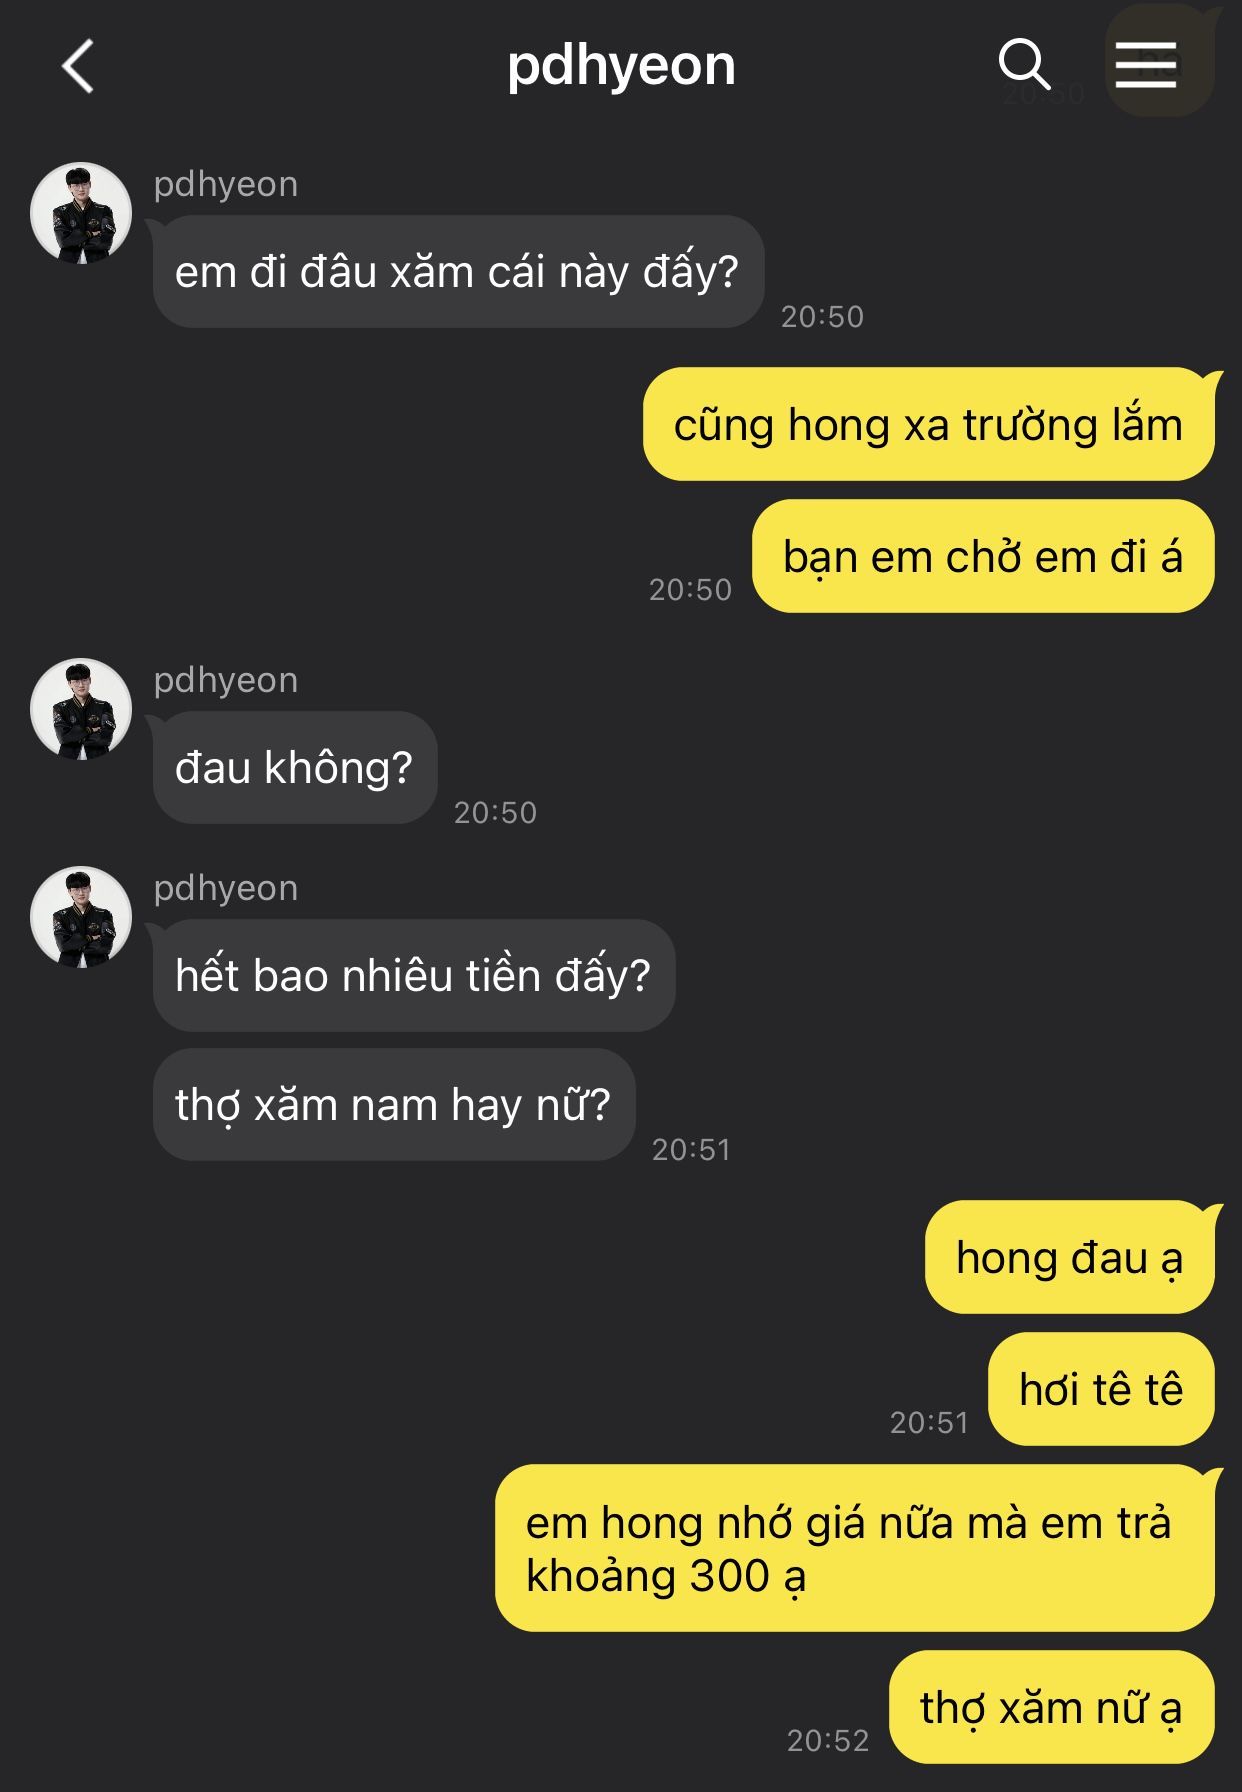Select yellow bubble 'cũng hong xa trường lắm'
The image size is (1242, 1792).
929,424
